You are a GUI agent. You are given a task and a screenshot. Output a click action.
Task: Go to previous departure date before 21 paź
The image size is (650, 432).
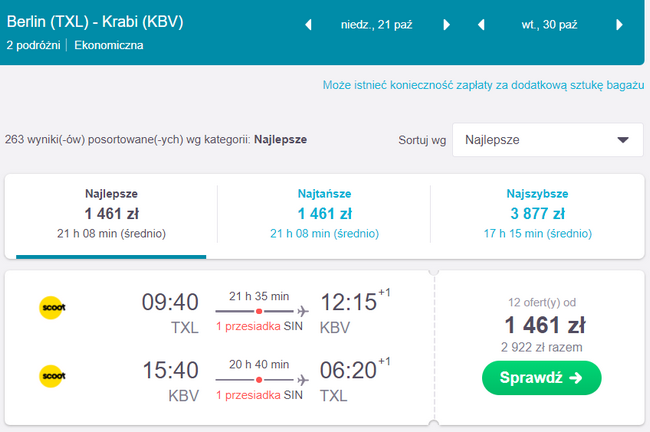tap(308, 25)
